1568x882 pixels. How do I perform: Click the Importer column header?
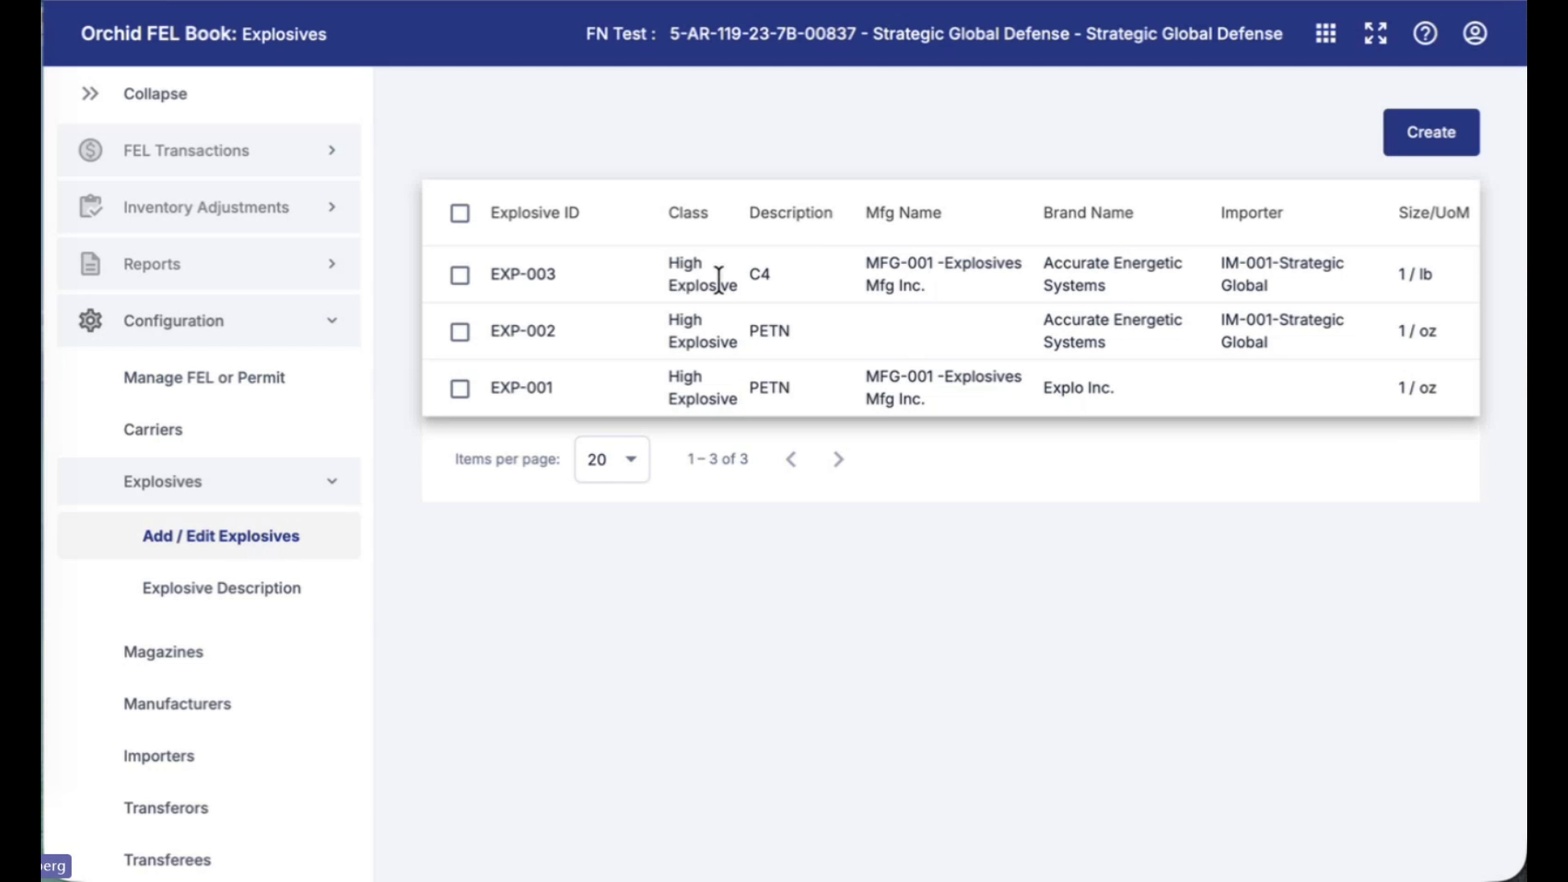[x=1251, y=213]
